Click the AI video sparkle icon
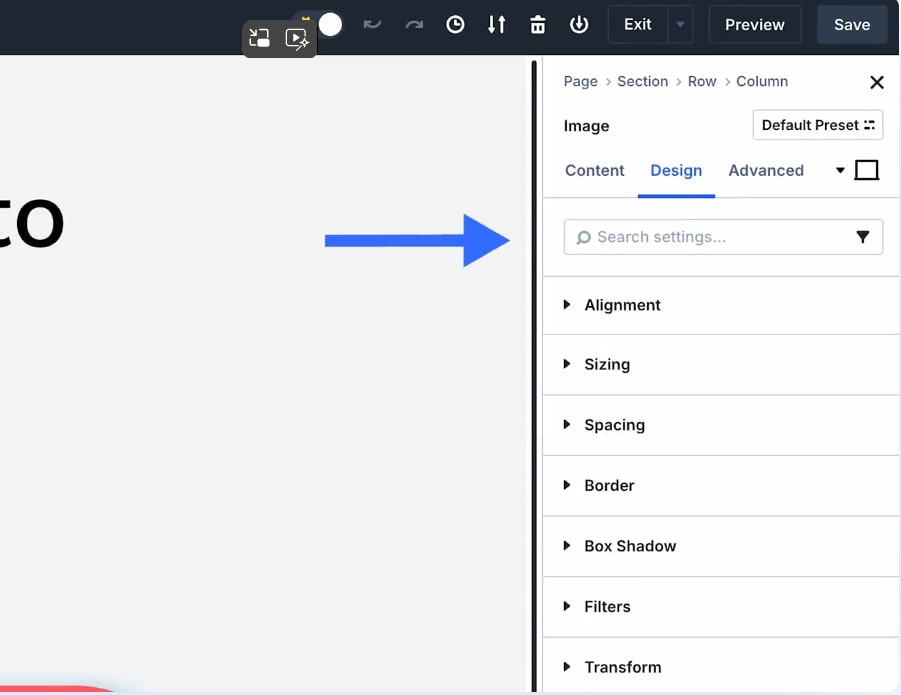This screenshot has height=695, width=901. (297, 39)
